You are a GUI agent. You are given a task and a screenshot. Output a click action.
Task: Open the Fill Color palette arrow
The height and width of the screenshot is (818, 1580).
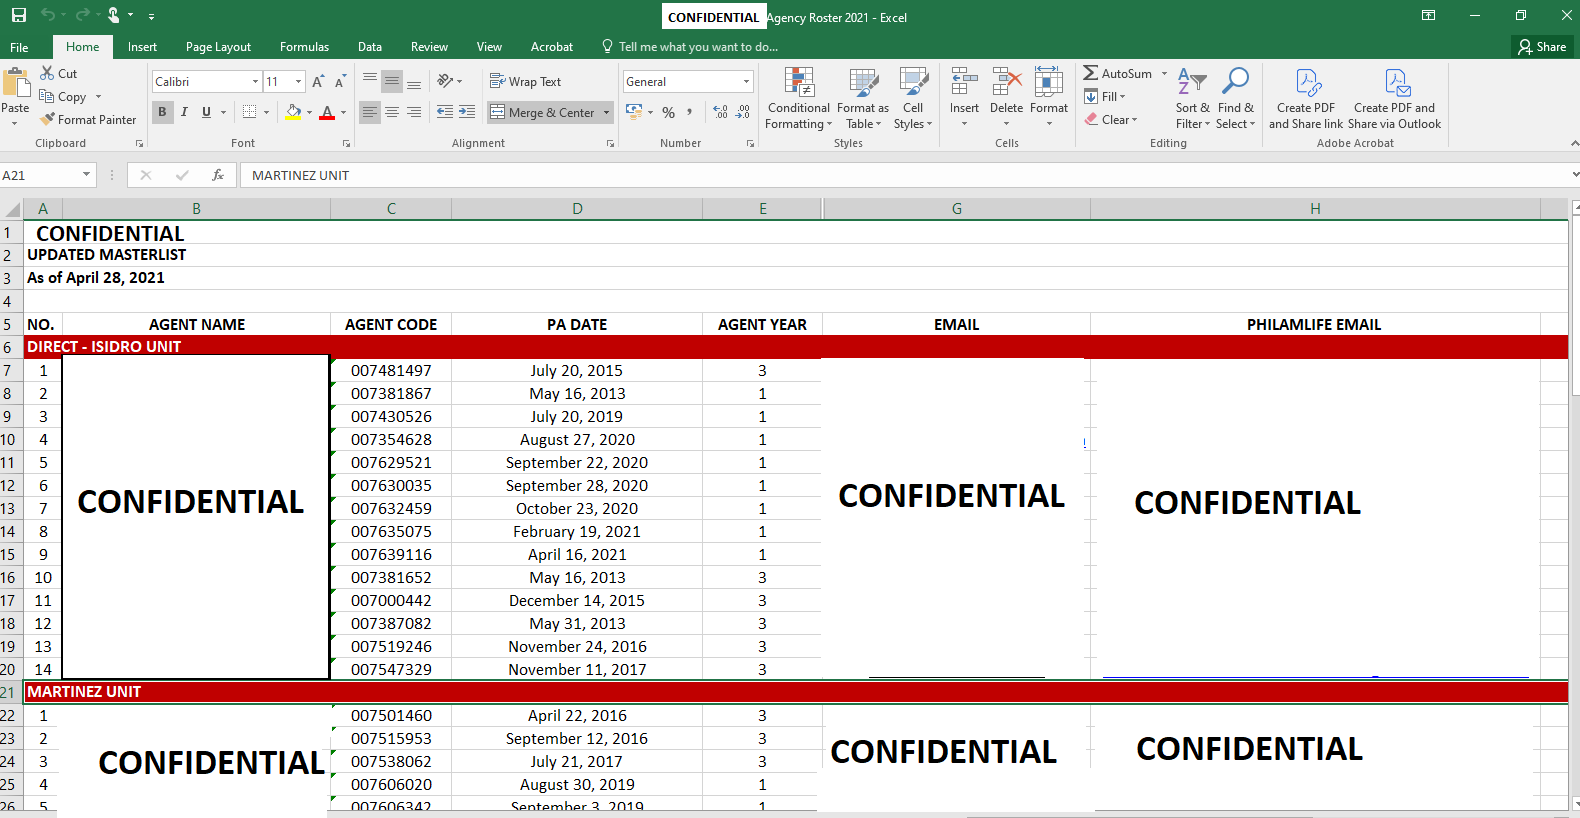pos(309,112)
